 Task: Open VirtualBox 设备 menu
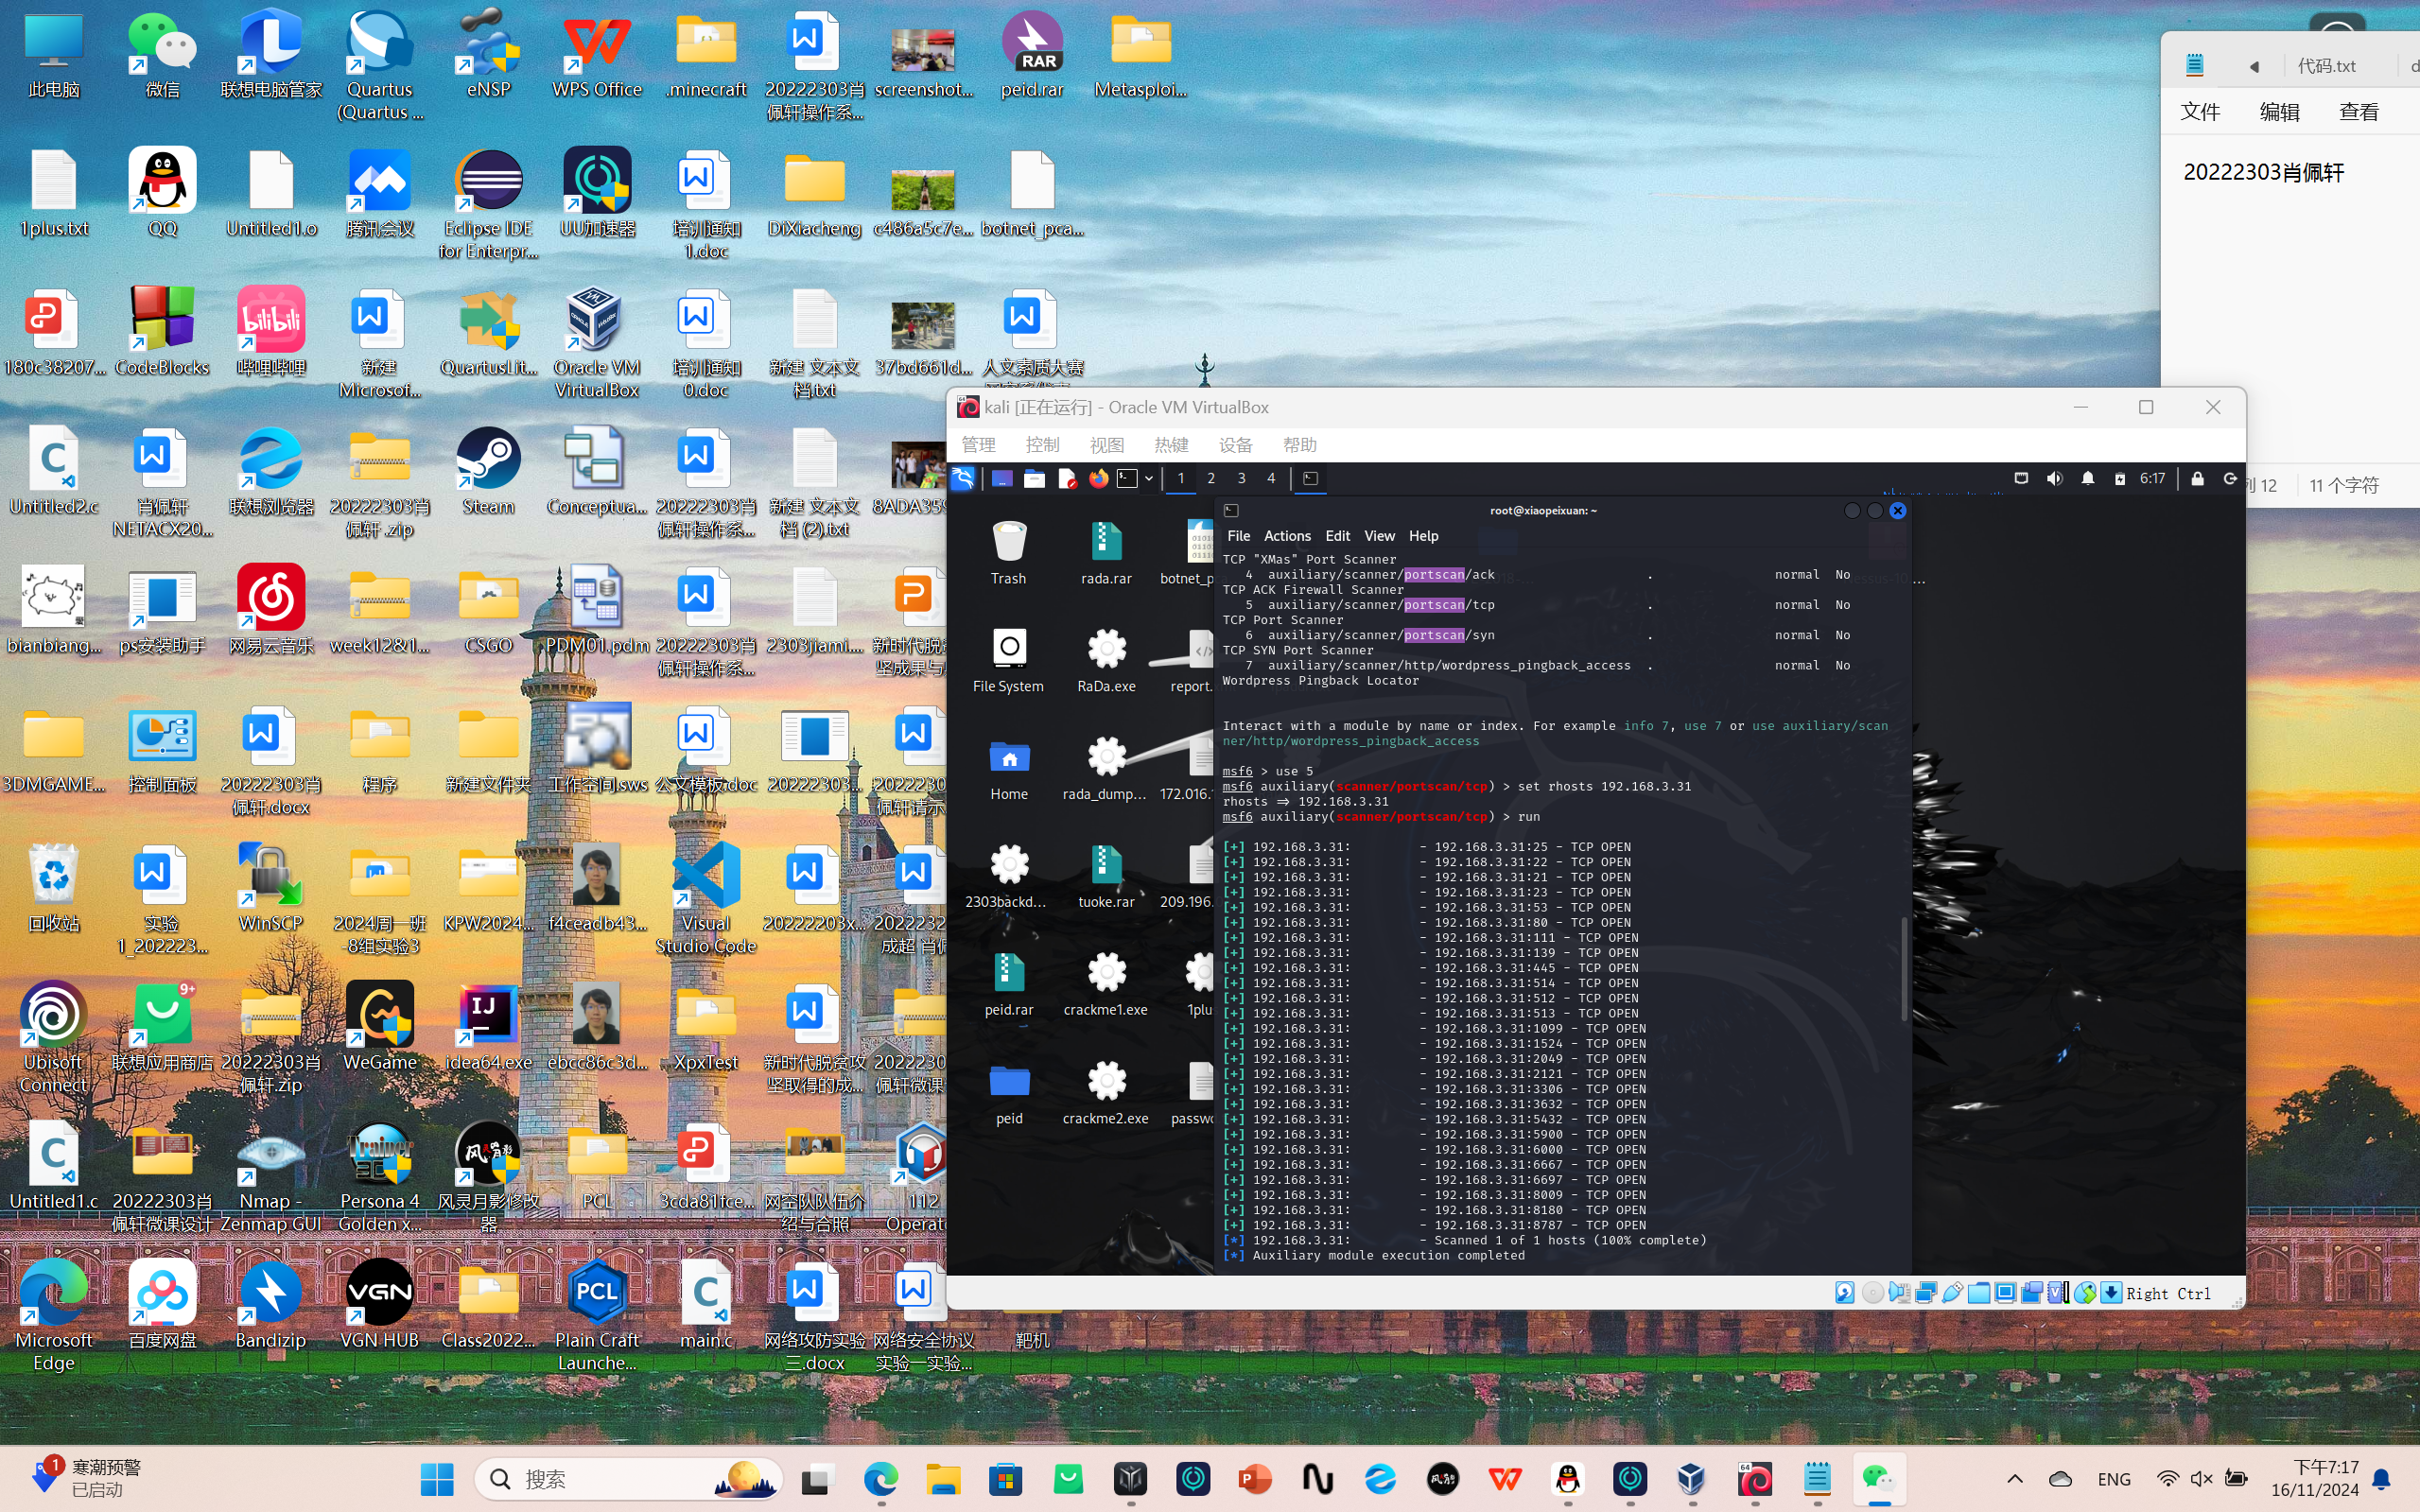[1235, 445]
